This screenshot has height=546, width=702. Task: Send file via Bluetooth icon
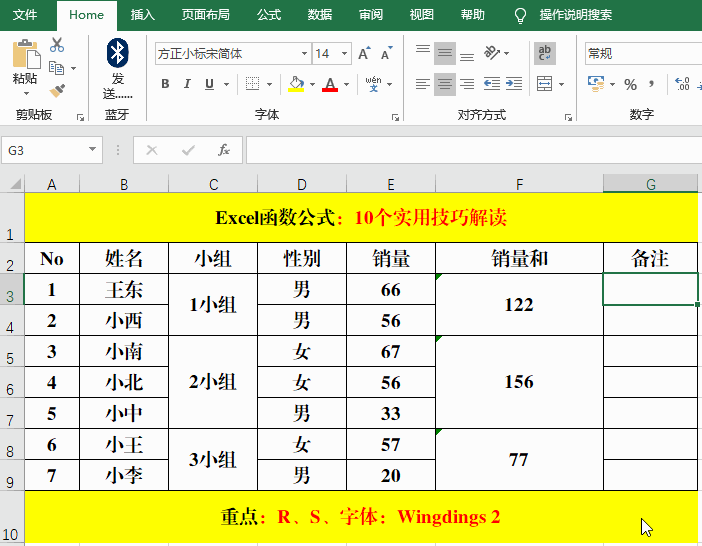[118, 53]
